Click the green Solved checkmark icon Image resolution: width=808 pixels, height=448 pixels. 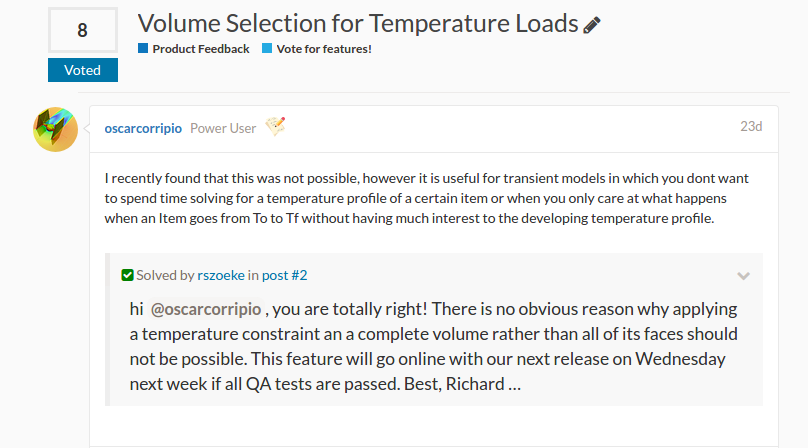click(x=127, y=275)
